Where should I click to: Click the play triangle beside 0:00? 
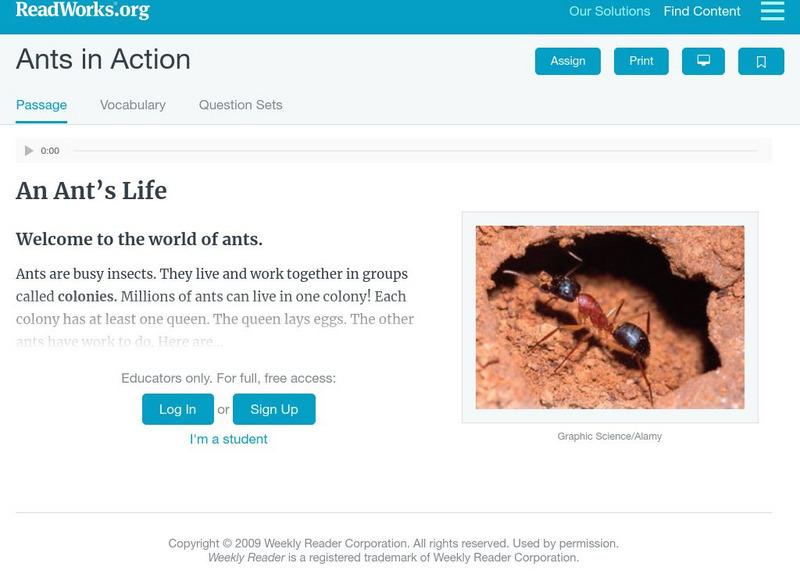coord(28,151)
